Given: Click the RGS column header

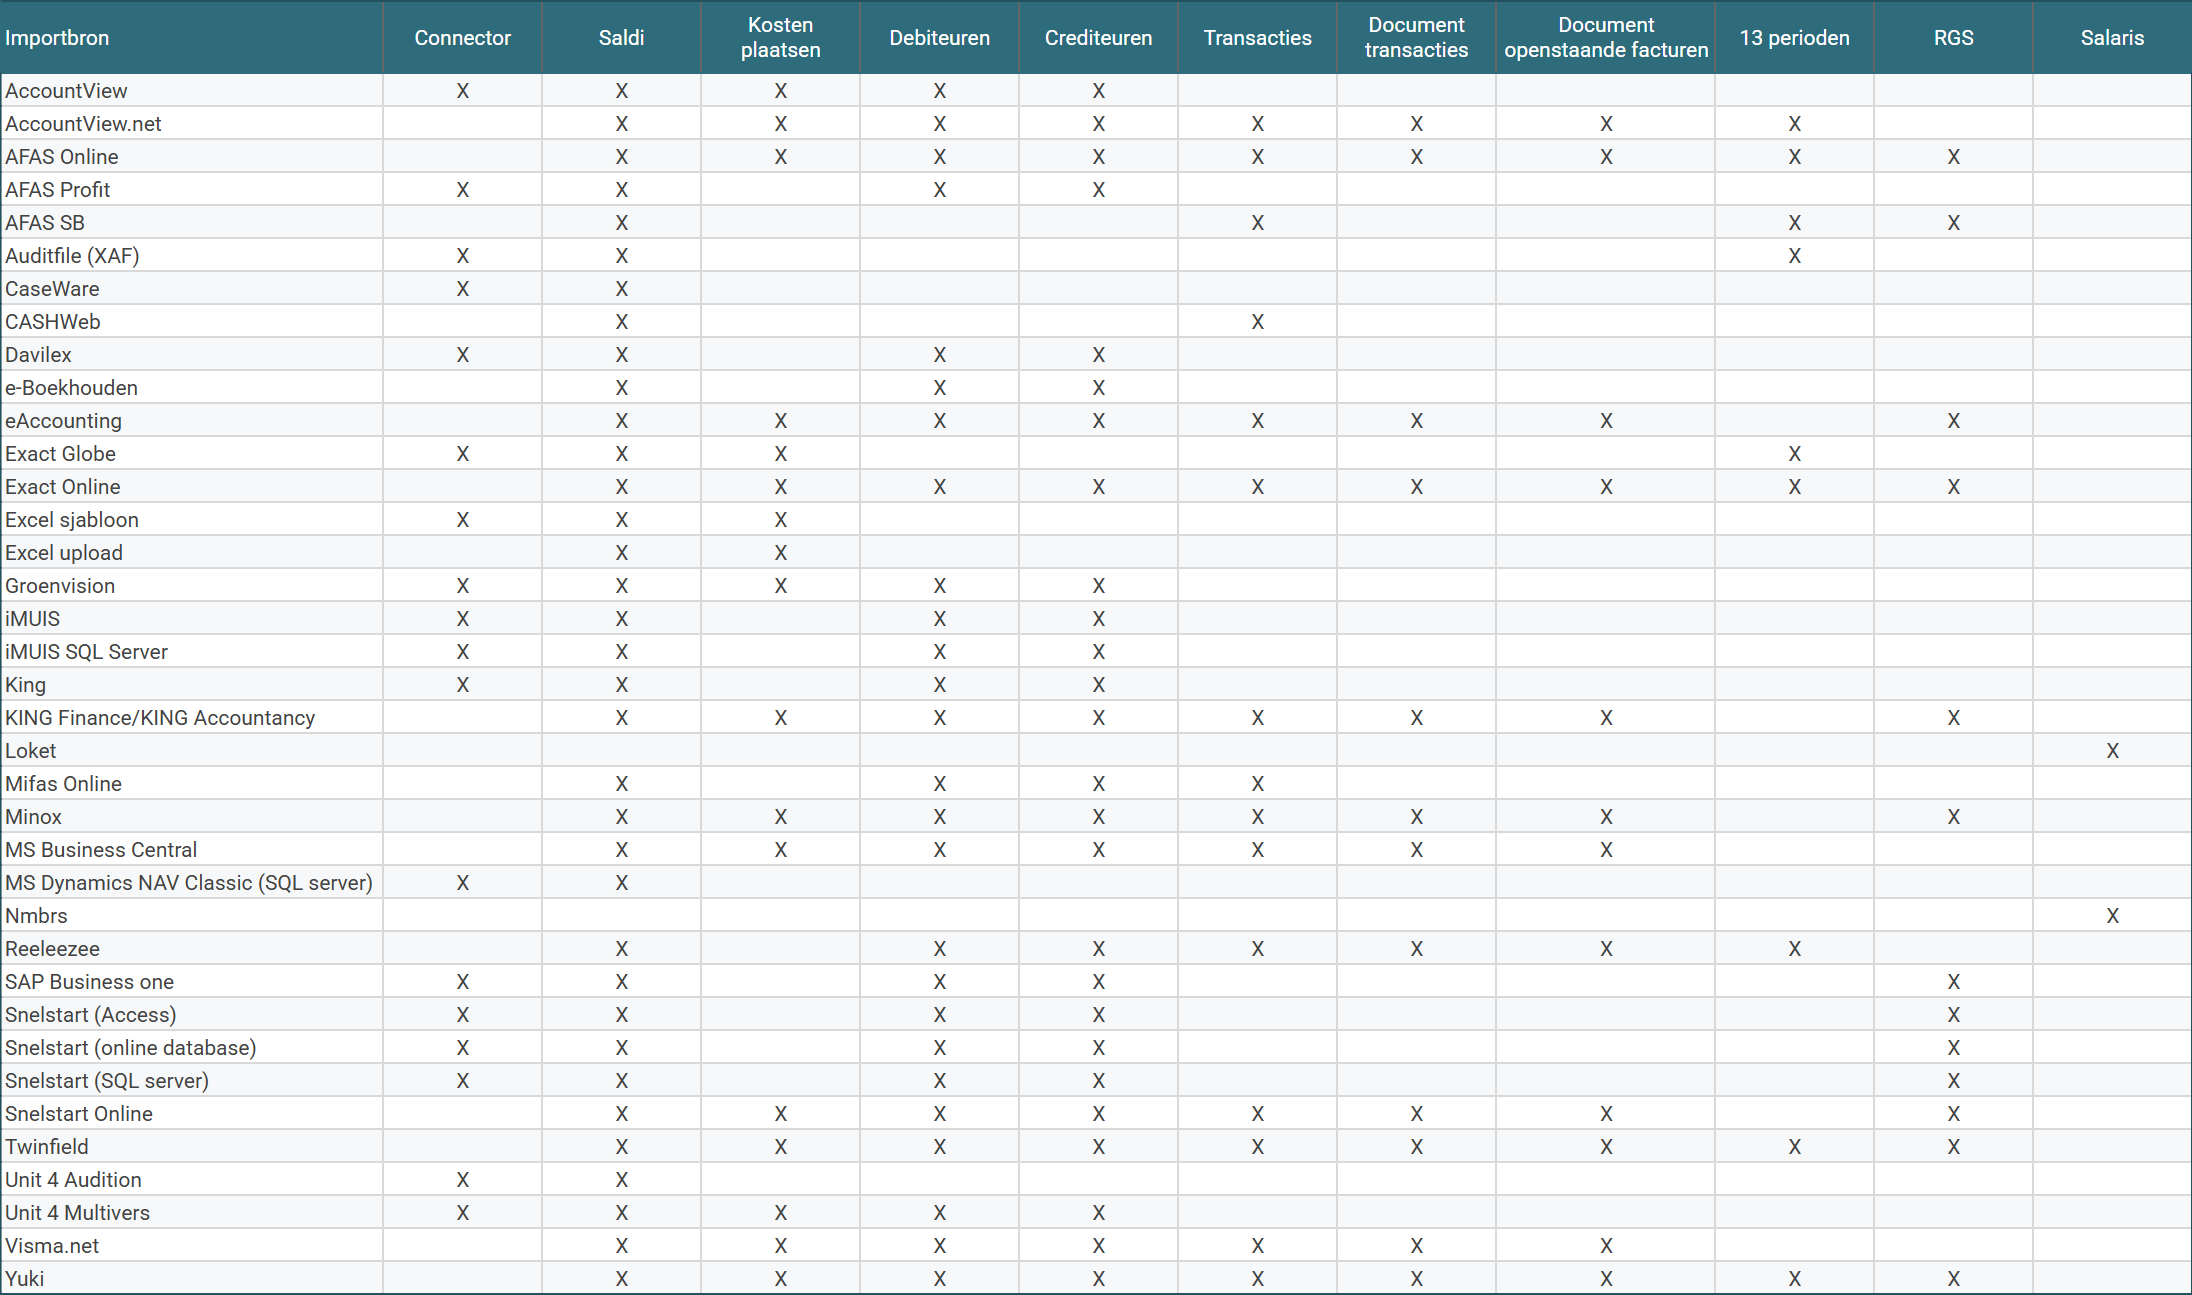Looking at the screenshot, I should click(x=1953, y=38).
